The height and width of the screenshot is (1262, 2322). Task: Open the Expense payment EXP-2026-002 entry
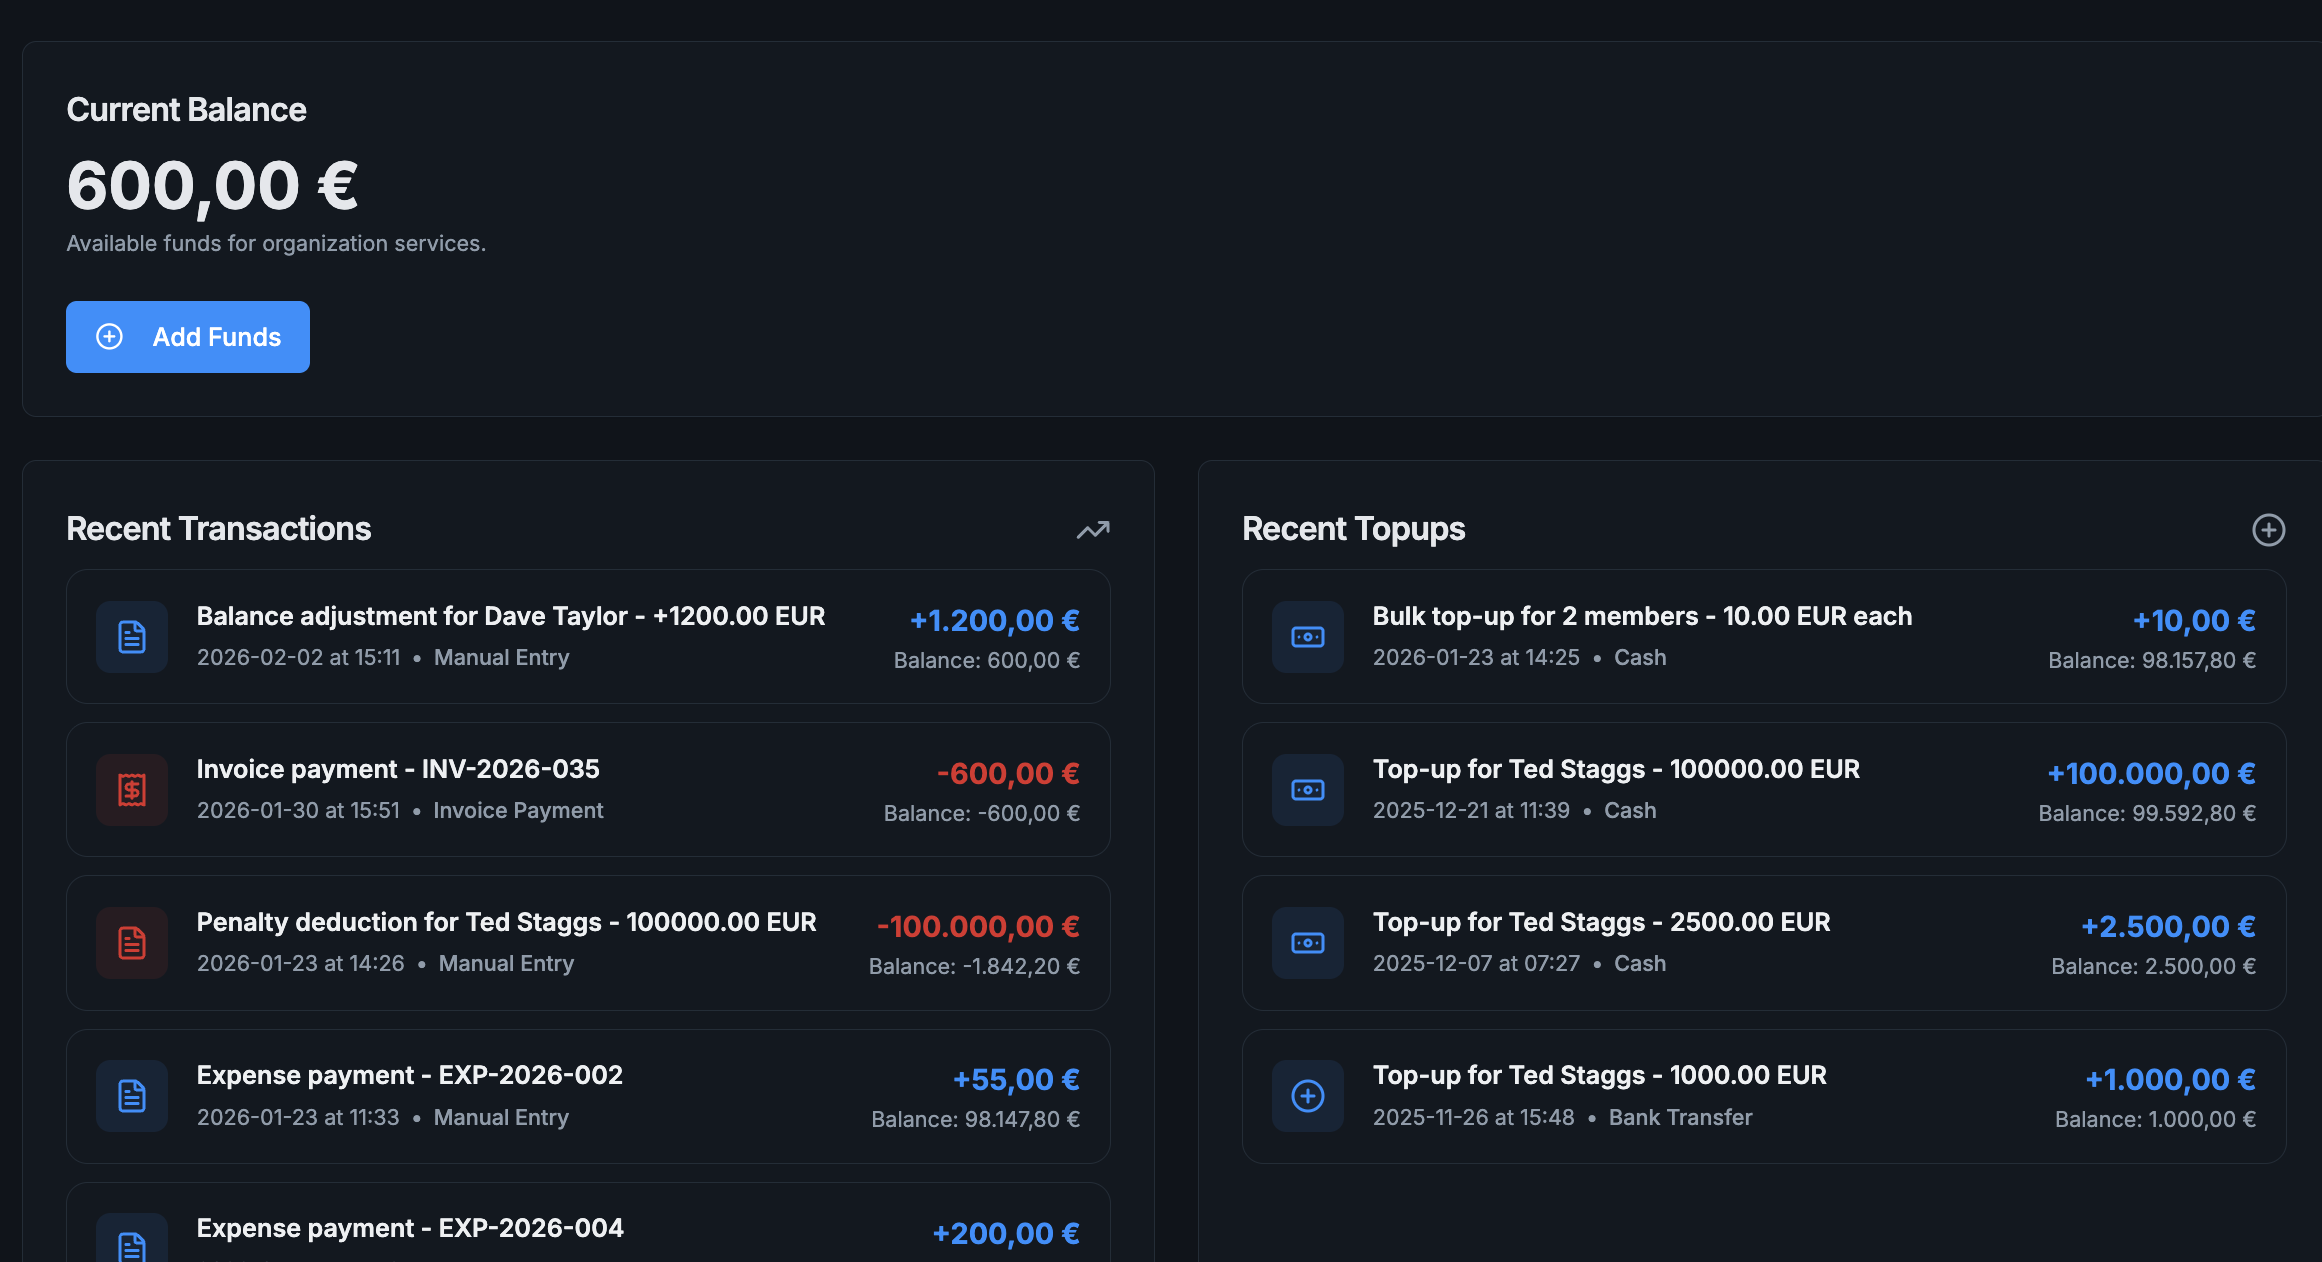click(x=410, y=1075)
